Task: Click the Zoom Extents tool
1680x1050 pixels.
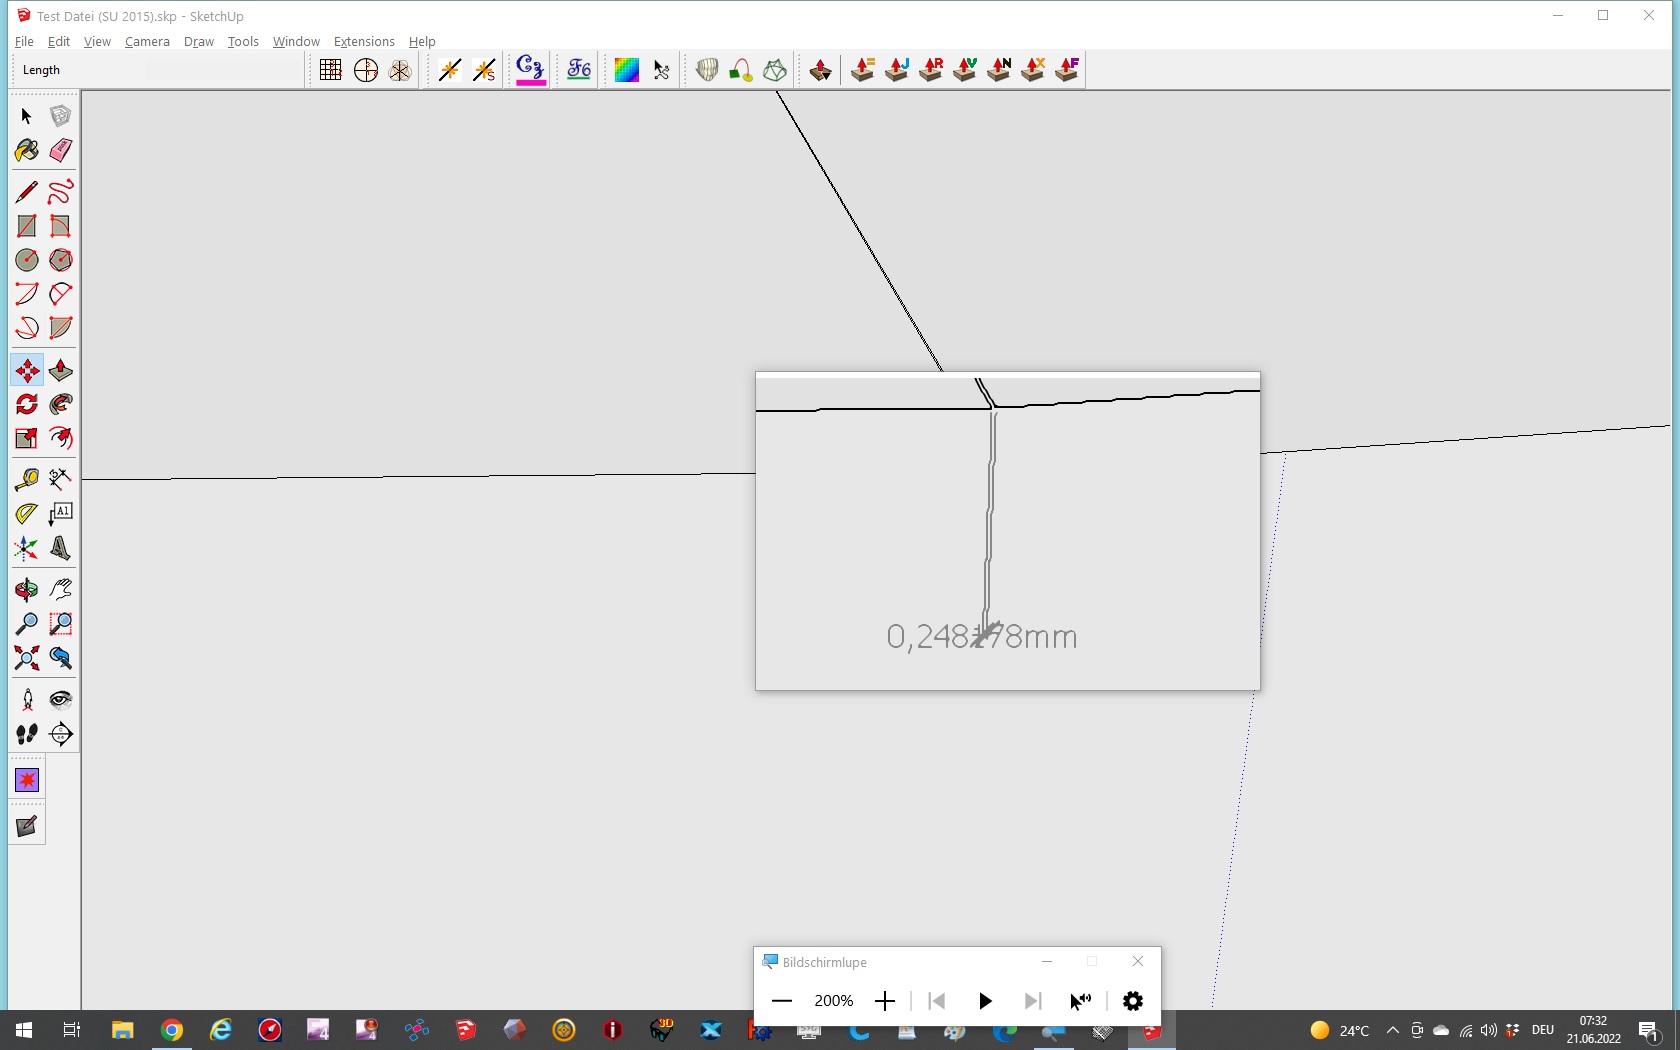Action: (x=27, y=658)
